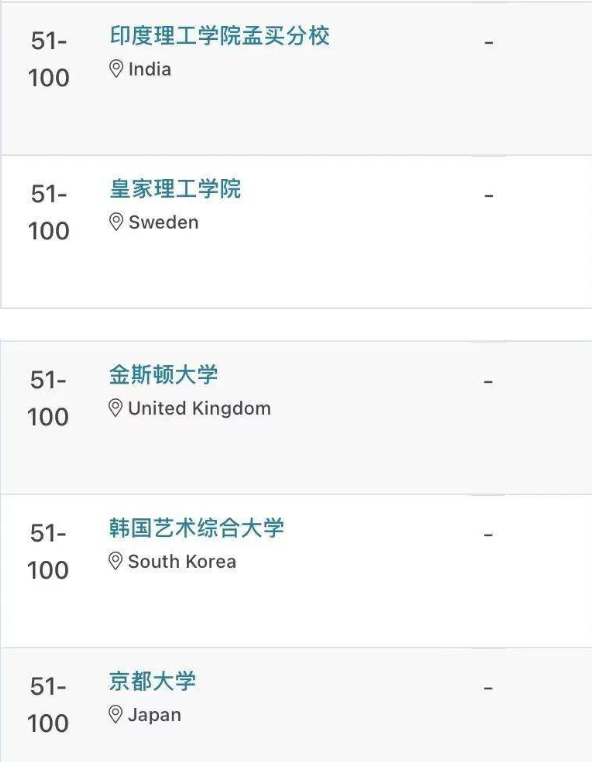
Task: Click the 51-100 rank for 金斯顿大学
Action: [x=48, y=398]
